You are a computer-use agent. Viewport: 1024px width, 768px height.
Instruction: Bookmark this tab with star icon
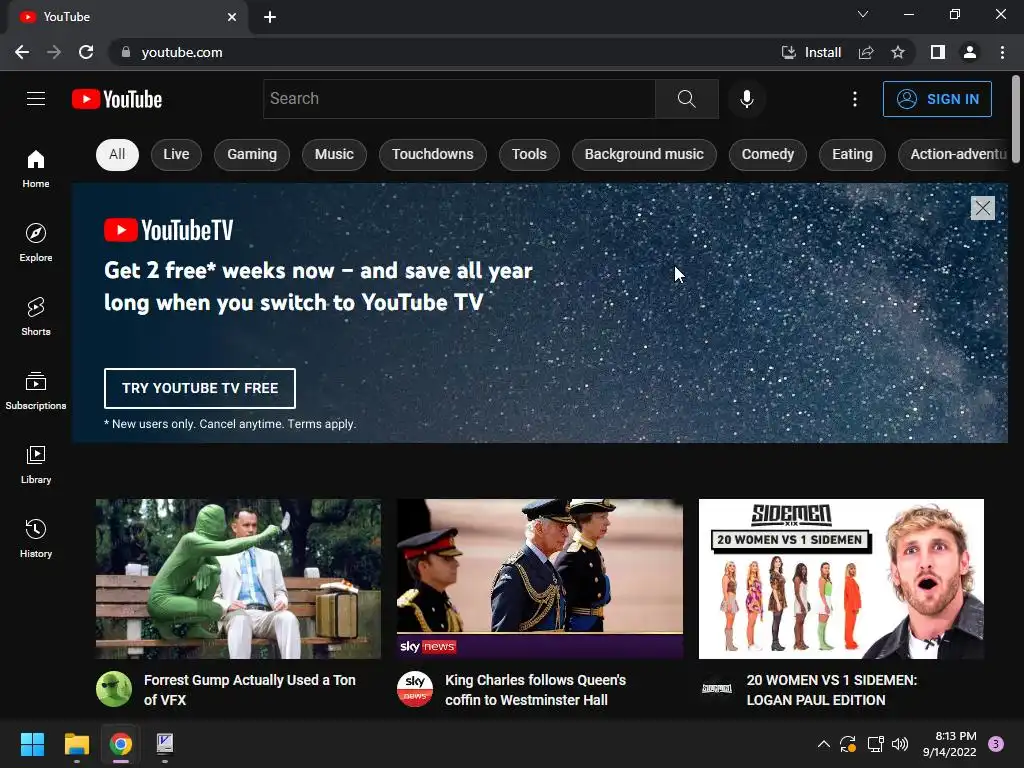898,52
